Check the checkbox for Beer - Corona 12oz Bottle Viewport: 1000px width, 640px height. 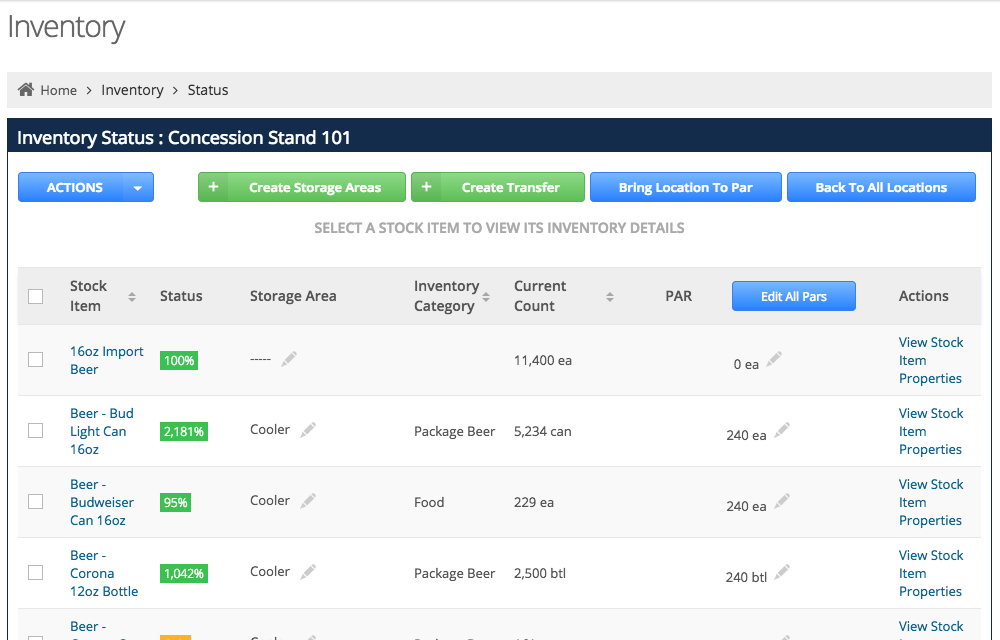pos(36,572)
